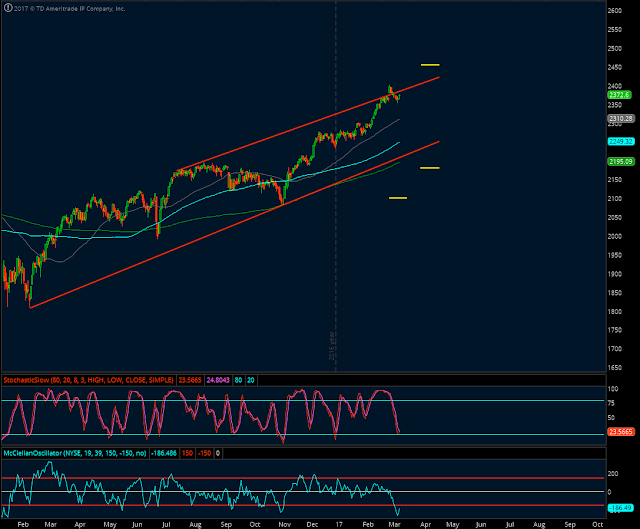Click the Nov label on the time axis
Screen dimensions: 640x529
pyautogui.click(x=284, y=524)
